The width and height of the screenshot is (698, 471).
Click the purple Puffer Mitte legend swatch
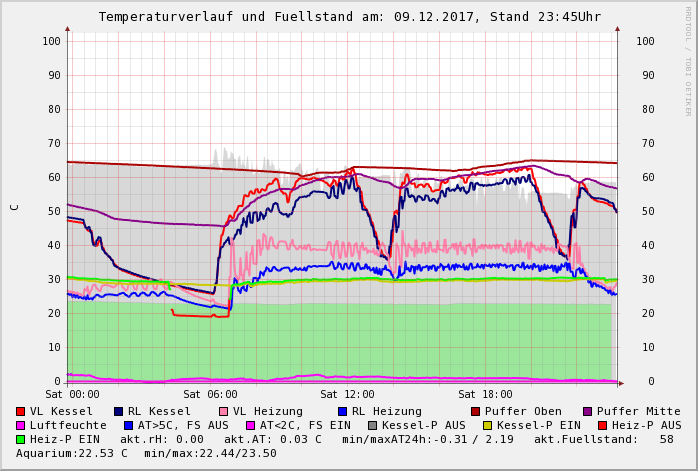click(x=587, y=411)
